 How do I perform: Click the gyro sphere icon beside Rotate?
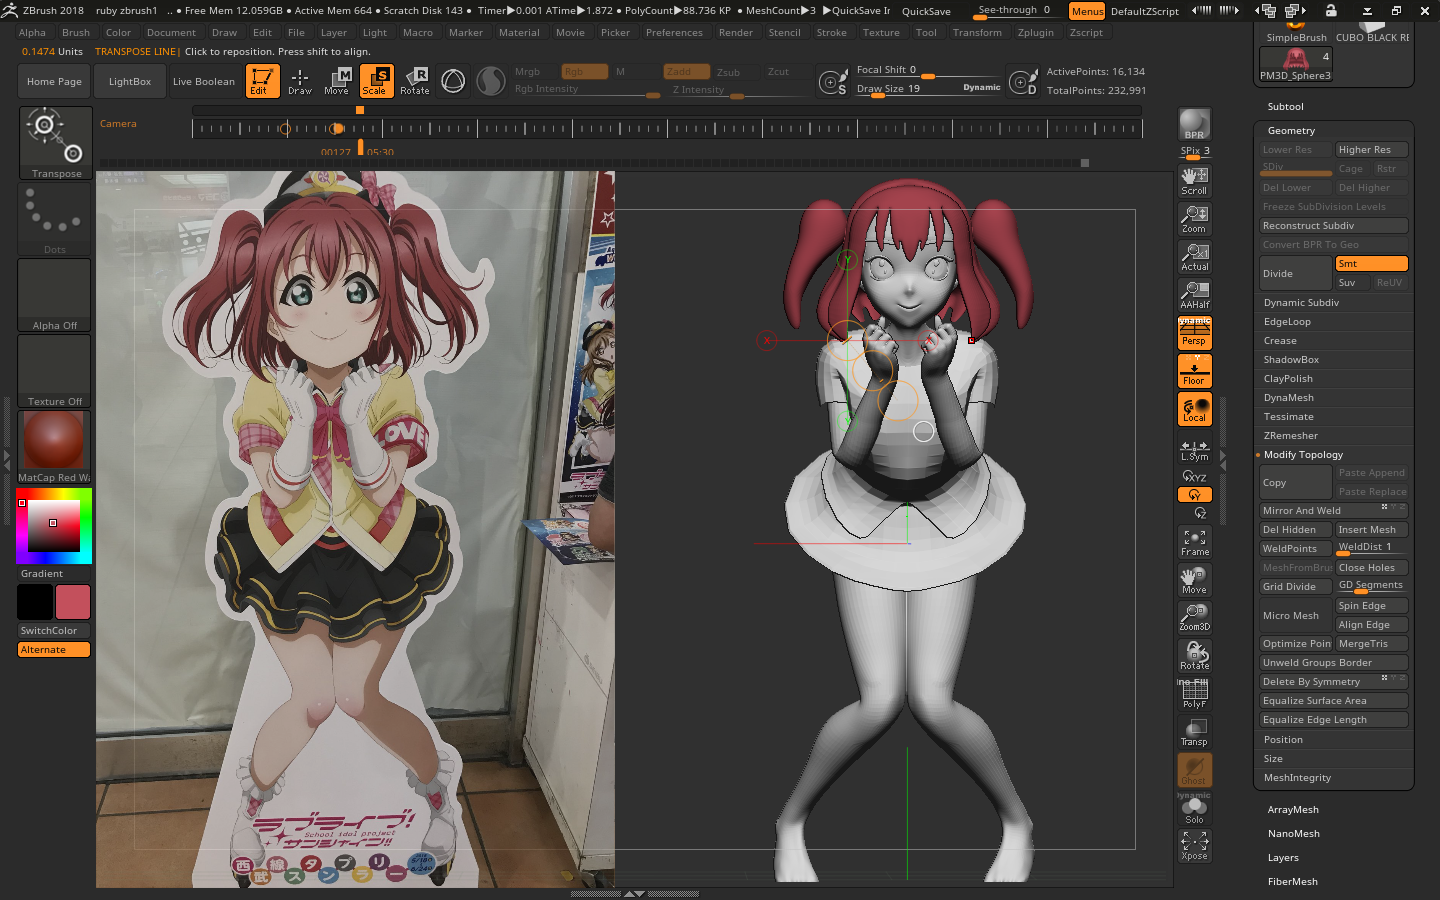pos(453,81)
